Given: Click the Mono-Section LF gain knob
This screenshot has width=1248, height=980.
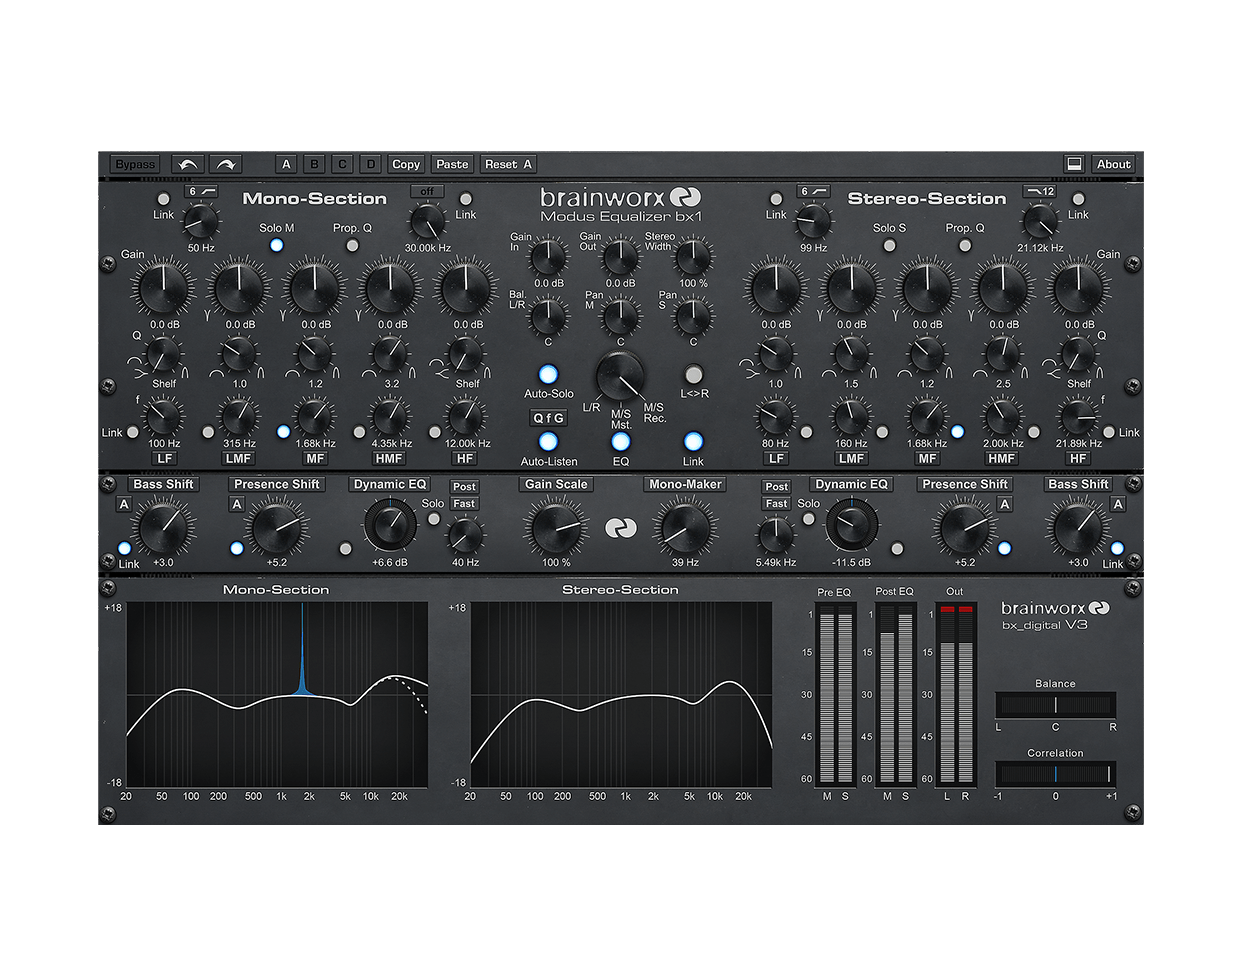Looking at the screenshot, I should tap(163, 289).
